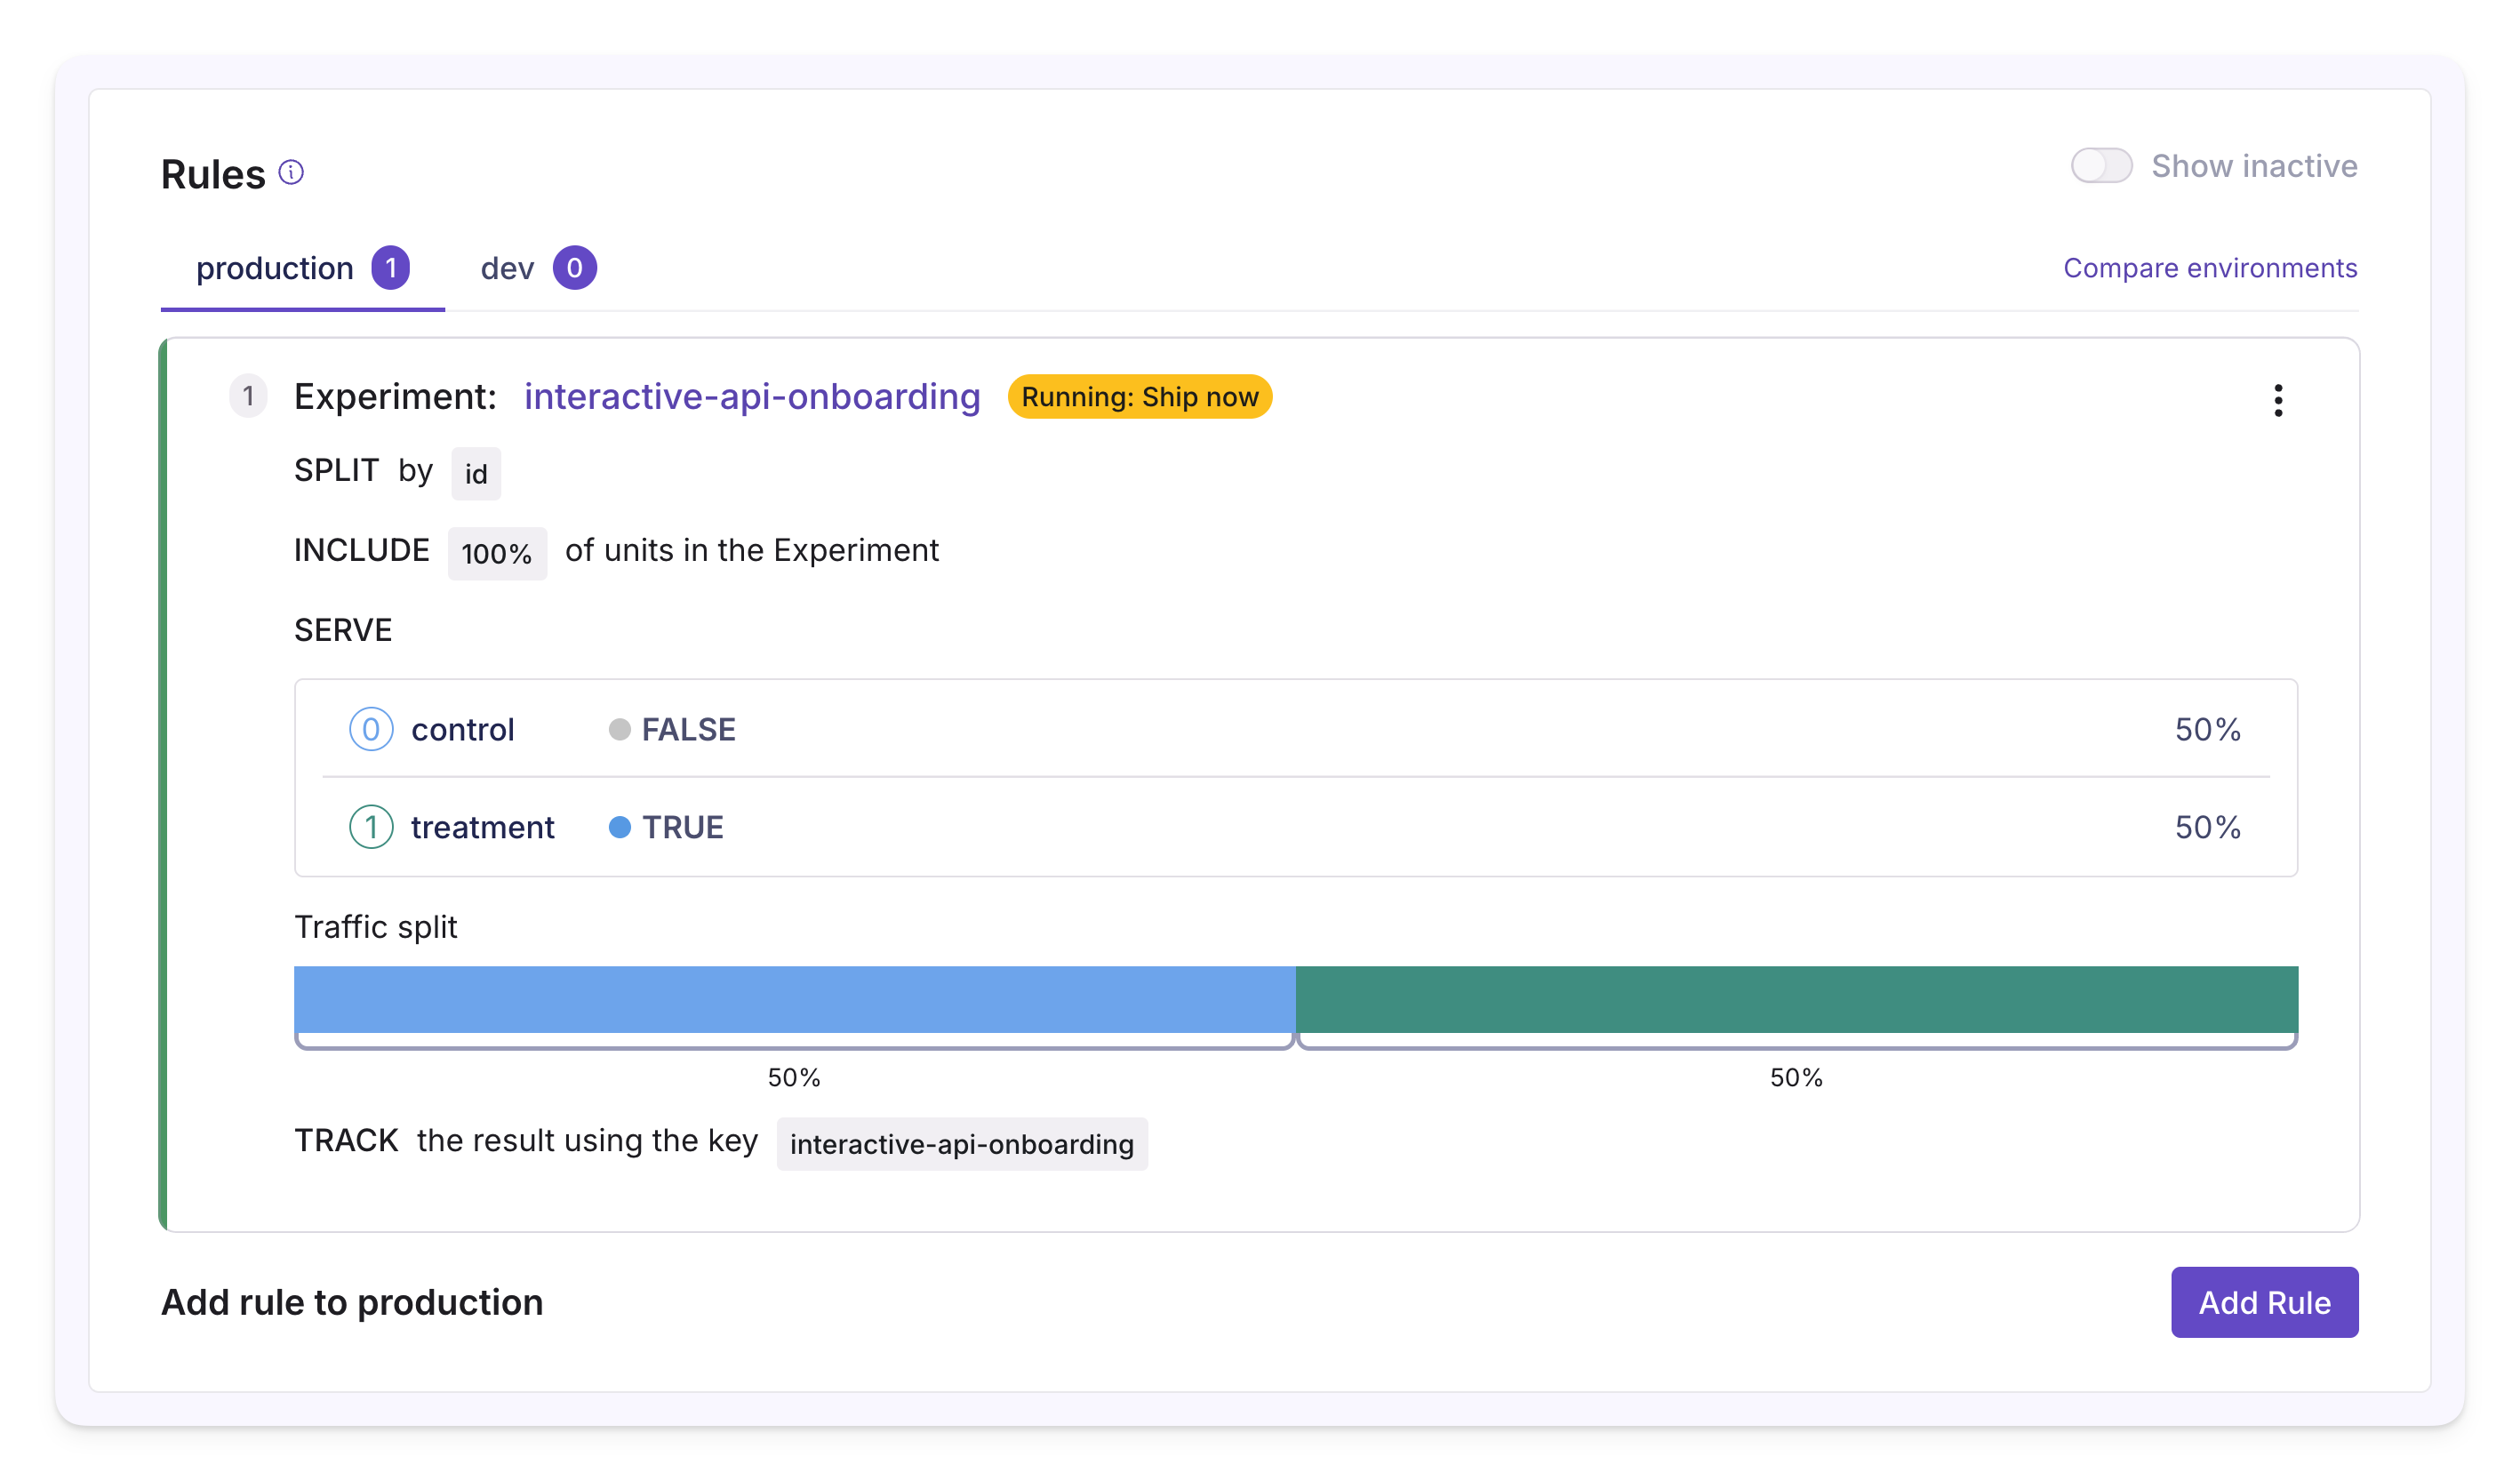Open the experiment rule kebab menu

pyautogui.click(x=2278, y=400)
